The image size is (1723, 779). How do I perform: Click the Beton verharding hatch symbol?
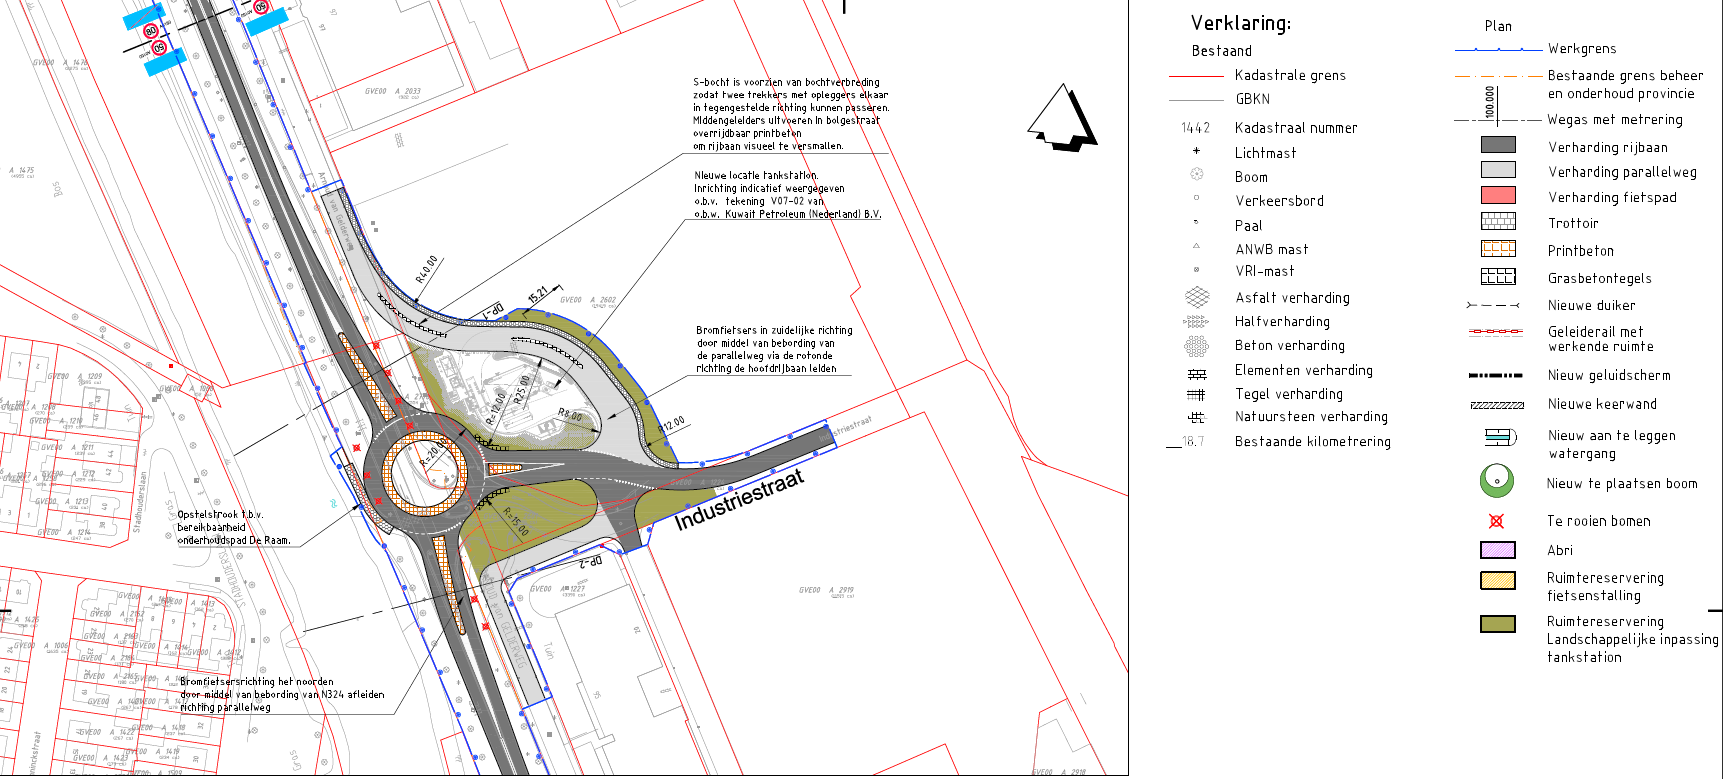pyautogui.click(x=1196, y=346)
